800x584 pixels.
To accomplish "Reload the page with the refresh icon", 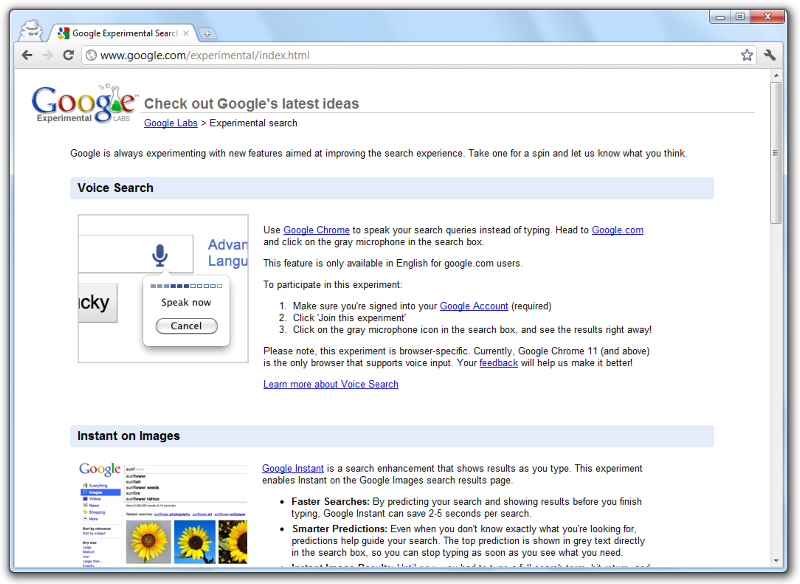I will pos(68,55).
